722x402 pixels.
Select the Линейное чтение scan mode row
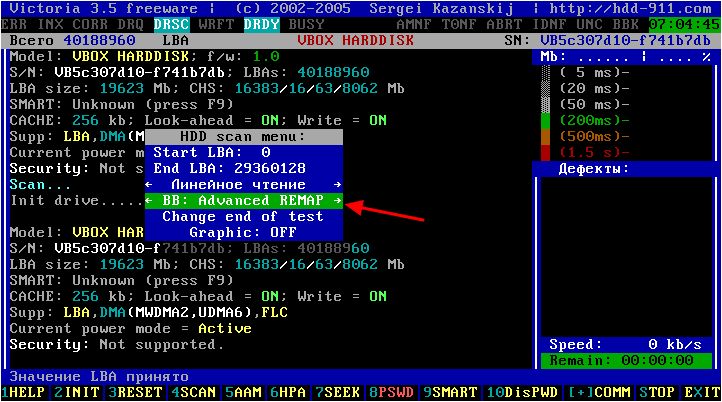pos(244,185)
